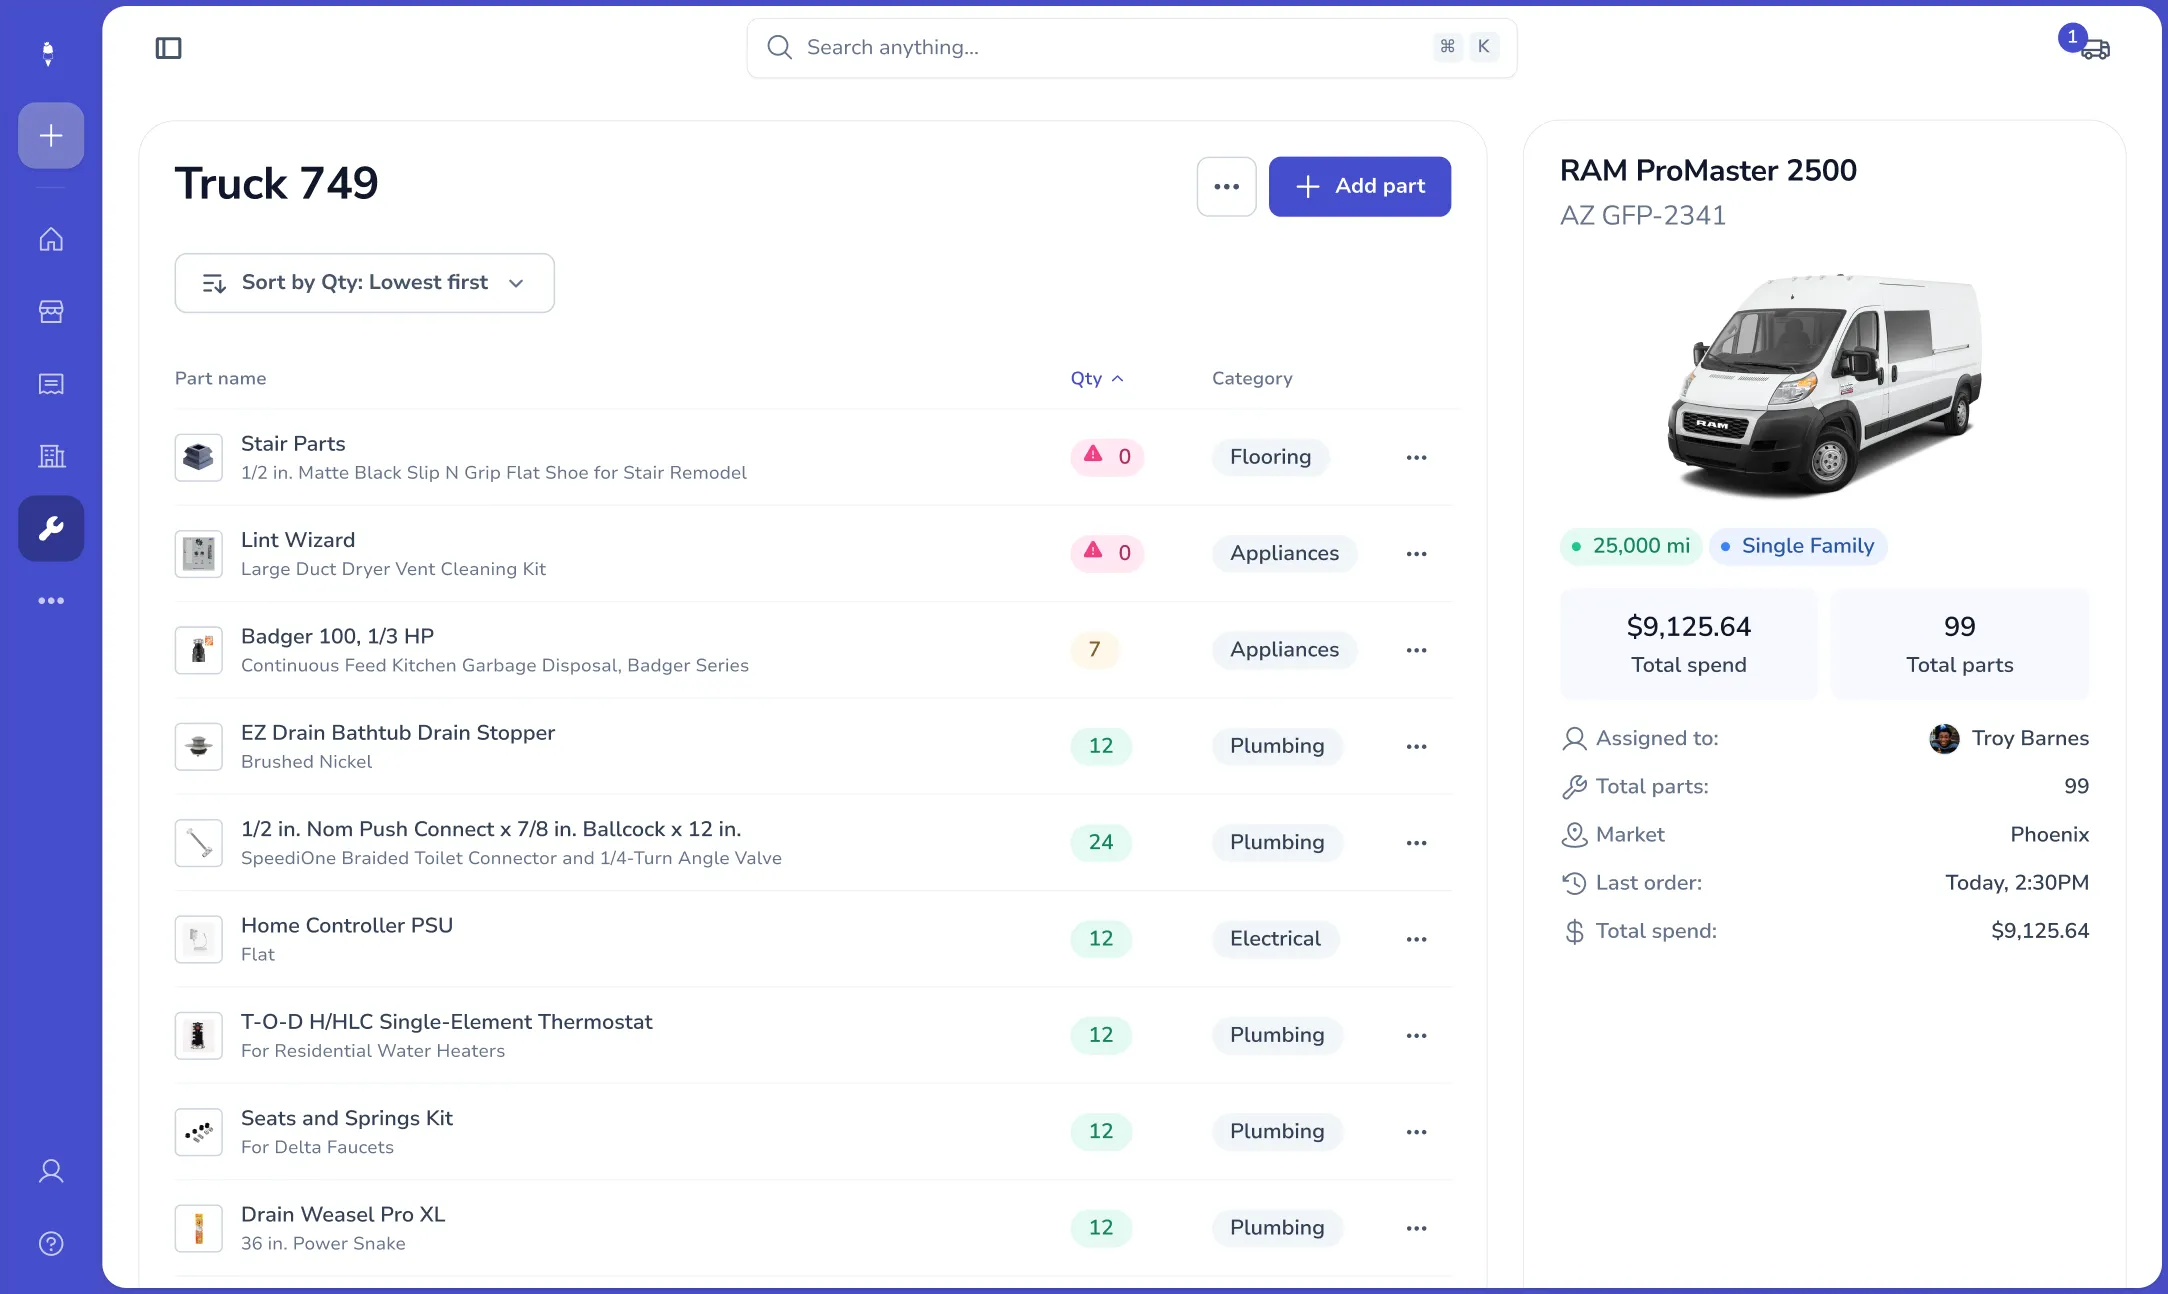Open row menu for Lint Wizard
The height and width of the screenshot is (1294, 2168).
pyautogui.click(x=1416, y=553)
